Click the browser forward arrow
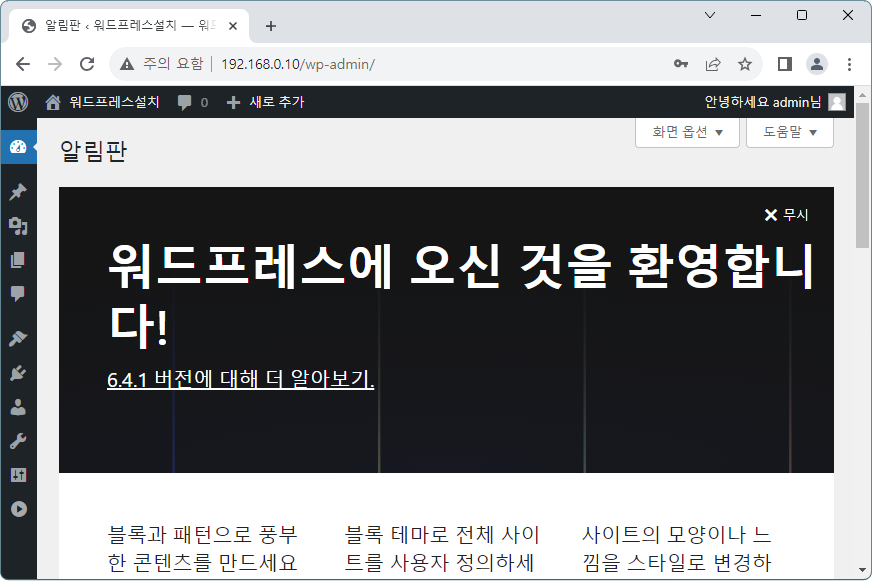872x581 pixels. coord(54,64)
